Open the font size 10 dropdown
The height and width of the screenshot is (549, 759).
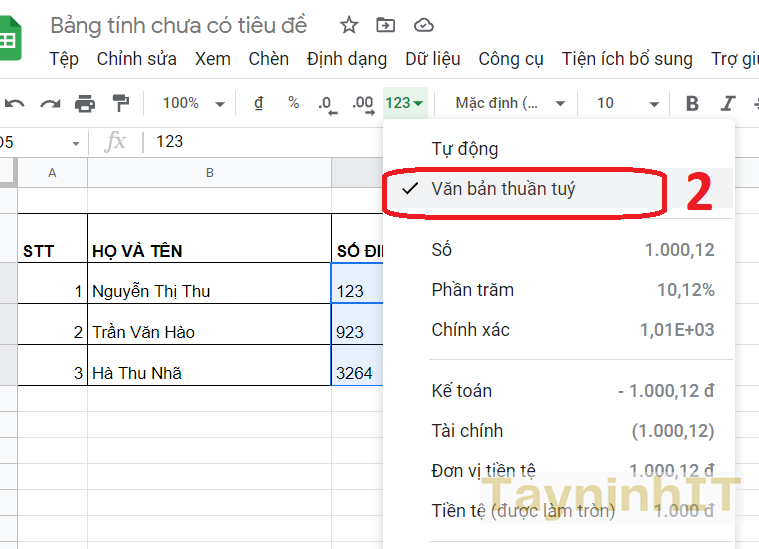(x=628, y=103)
